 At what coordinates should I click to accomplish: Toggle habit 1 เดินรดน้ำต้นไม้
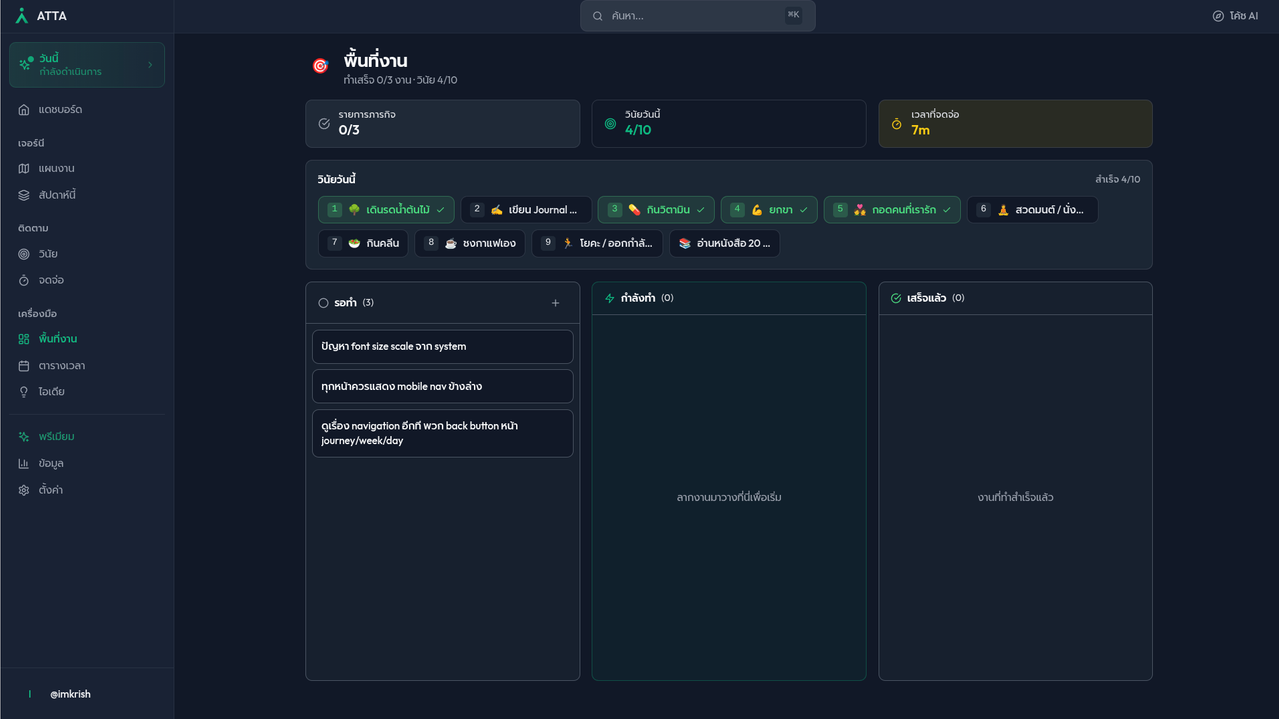(x=386, y=210)
